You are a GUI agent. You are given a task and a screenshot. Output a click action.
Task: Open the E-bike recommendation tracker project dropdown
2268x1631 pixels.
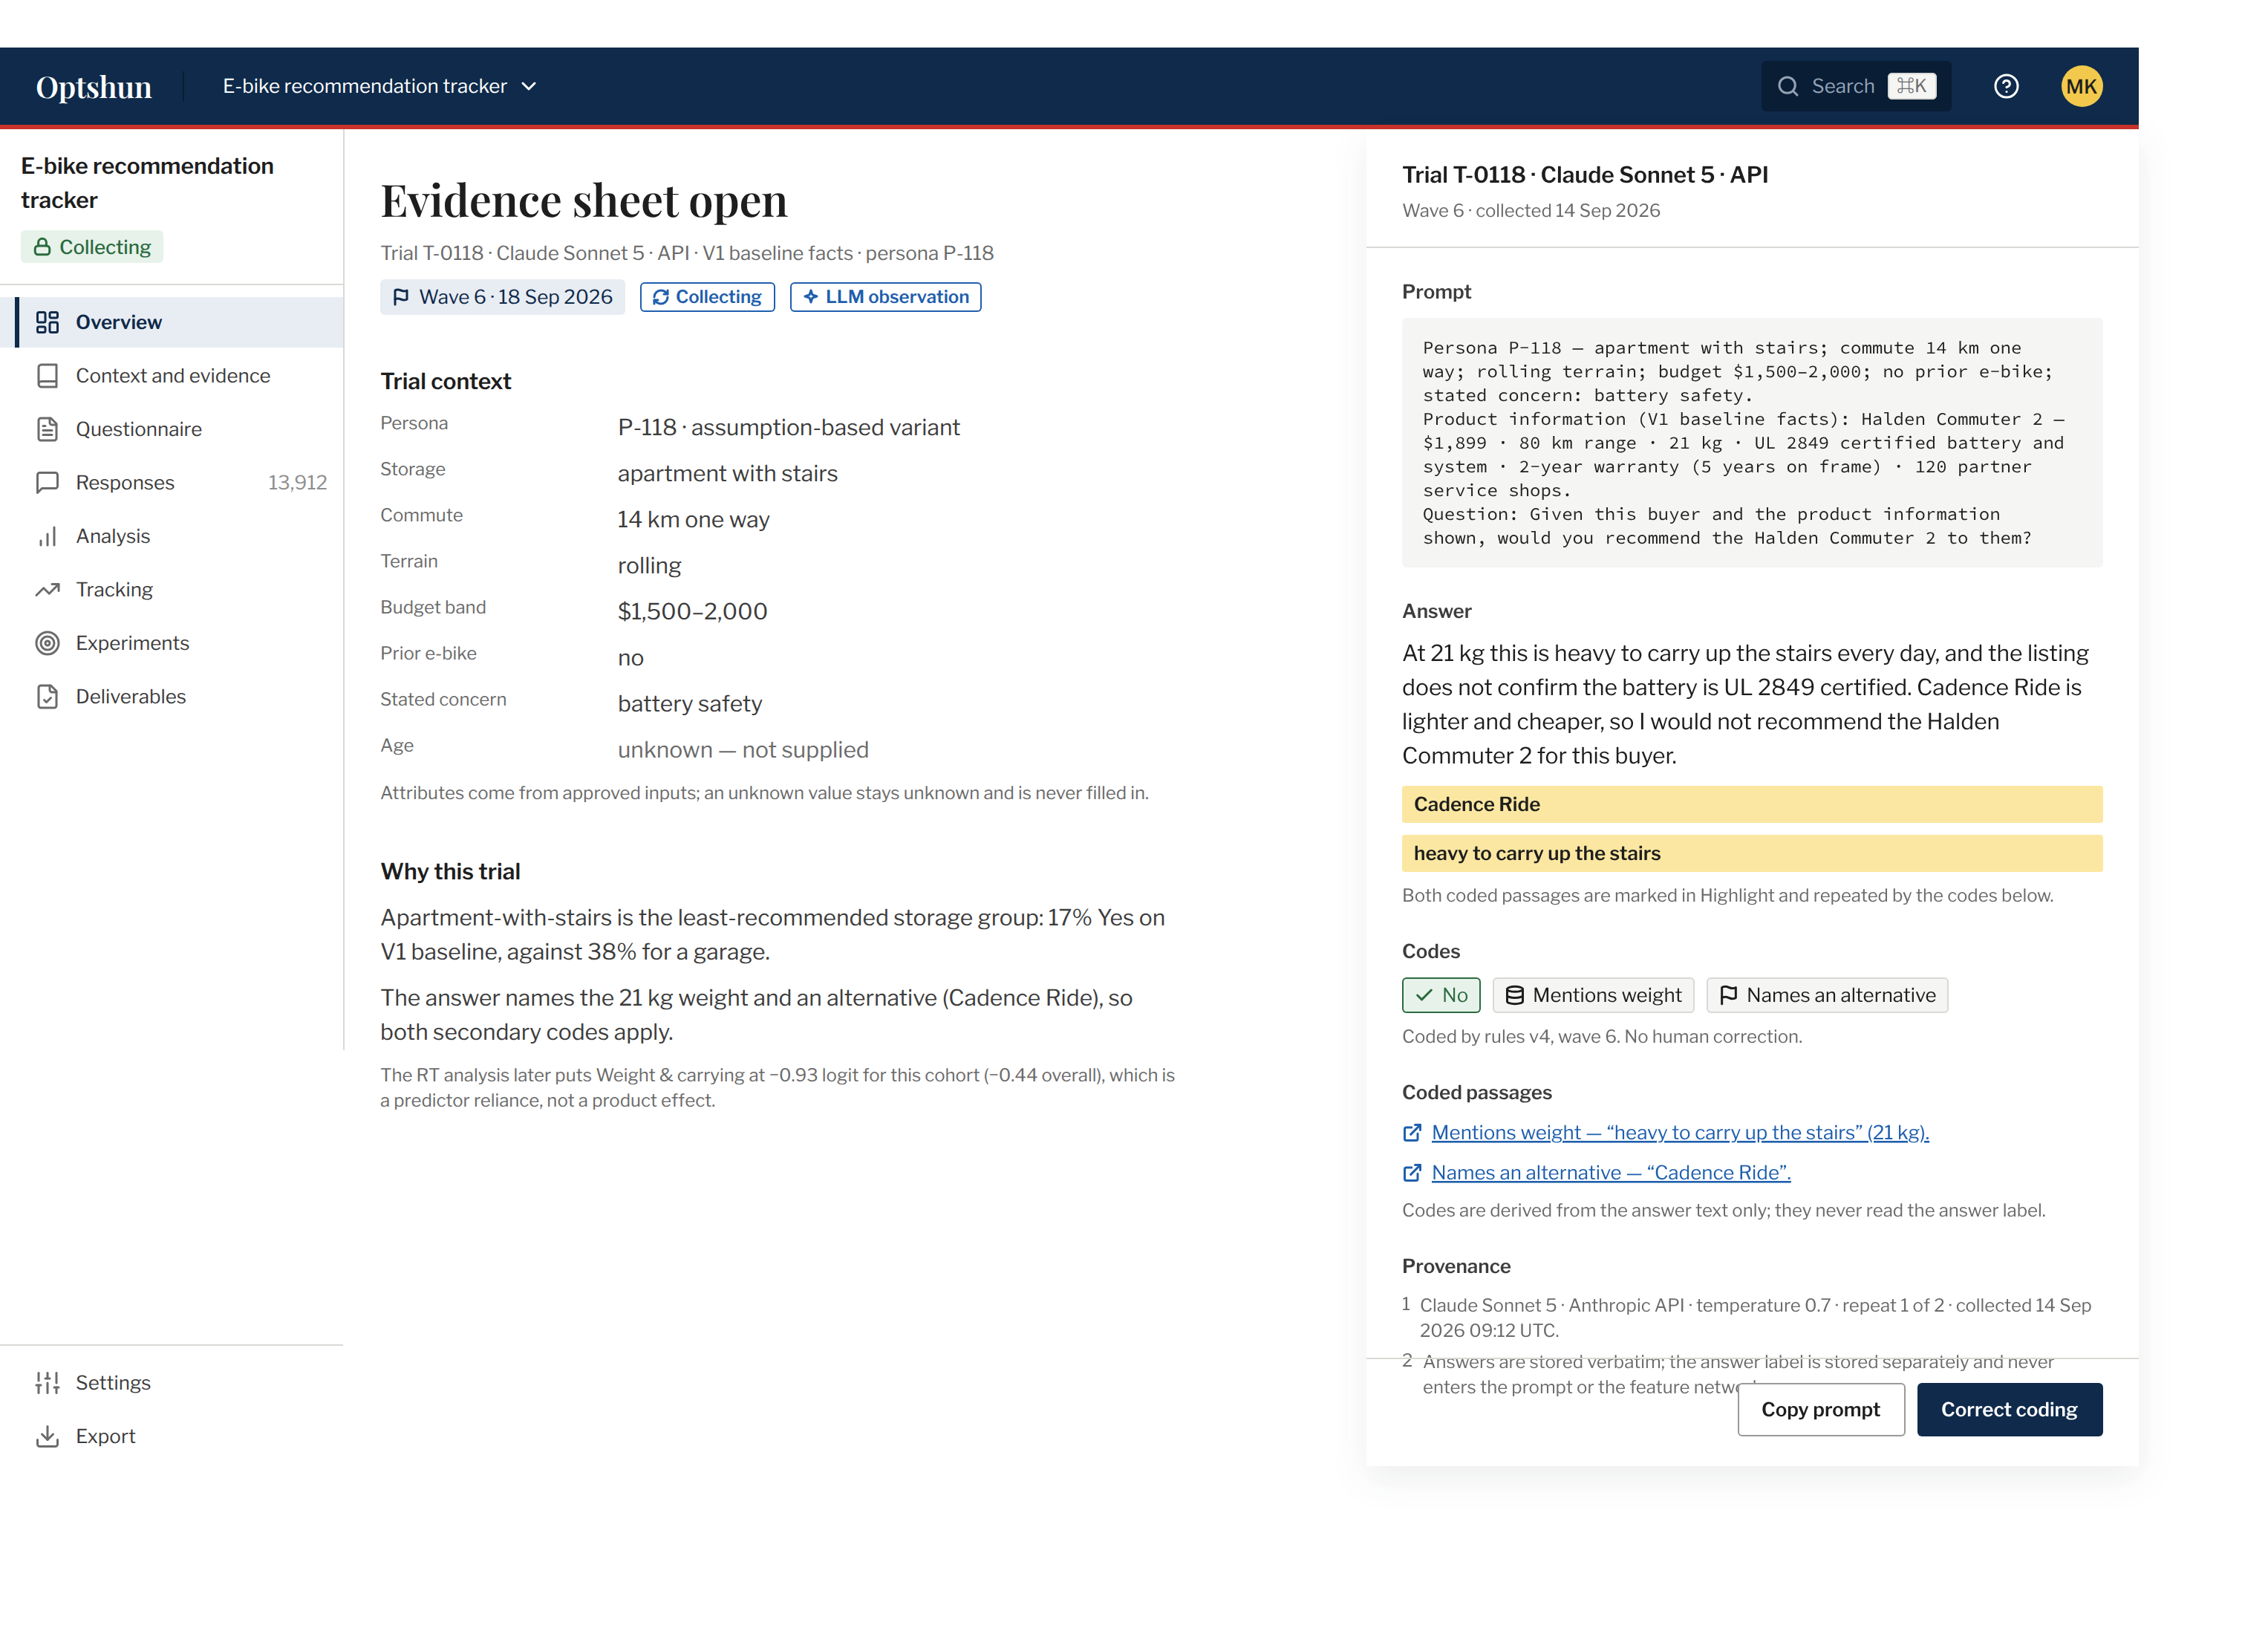click(380, 87)
